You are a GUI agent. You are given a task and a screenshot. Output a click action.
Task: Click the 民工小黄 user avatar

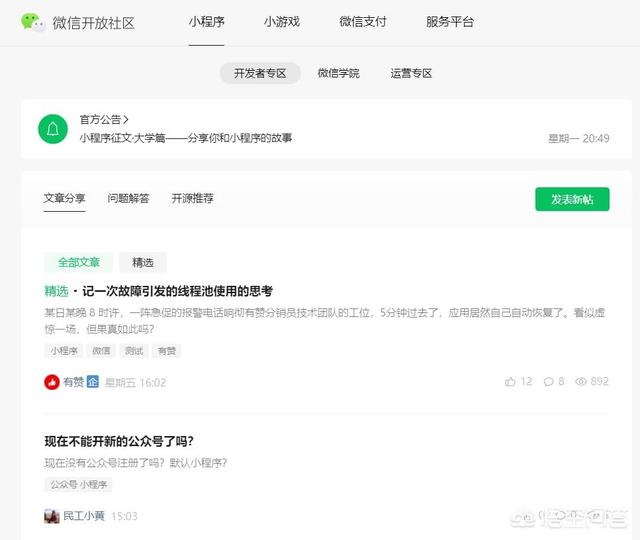click(52, 516)
